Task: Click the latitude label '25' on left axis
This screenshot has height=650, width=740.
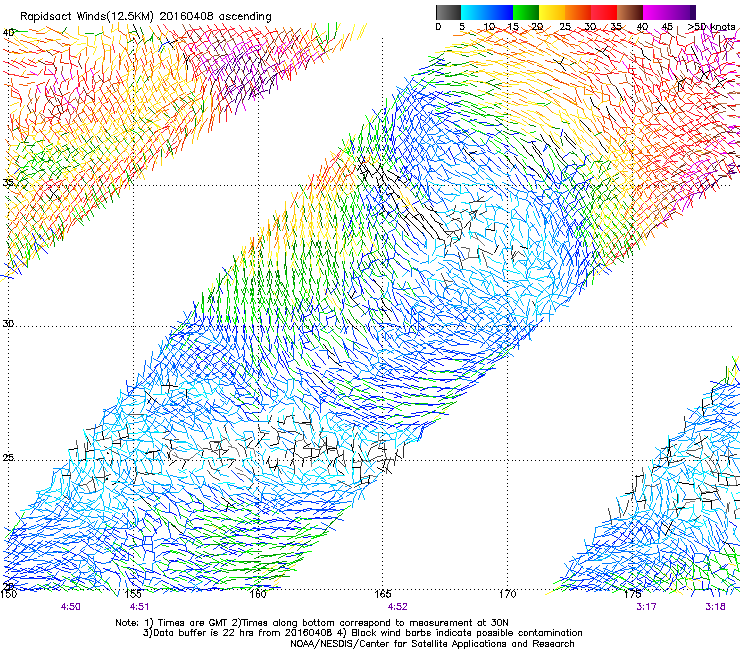Action: pos(8,458)
